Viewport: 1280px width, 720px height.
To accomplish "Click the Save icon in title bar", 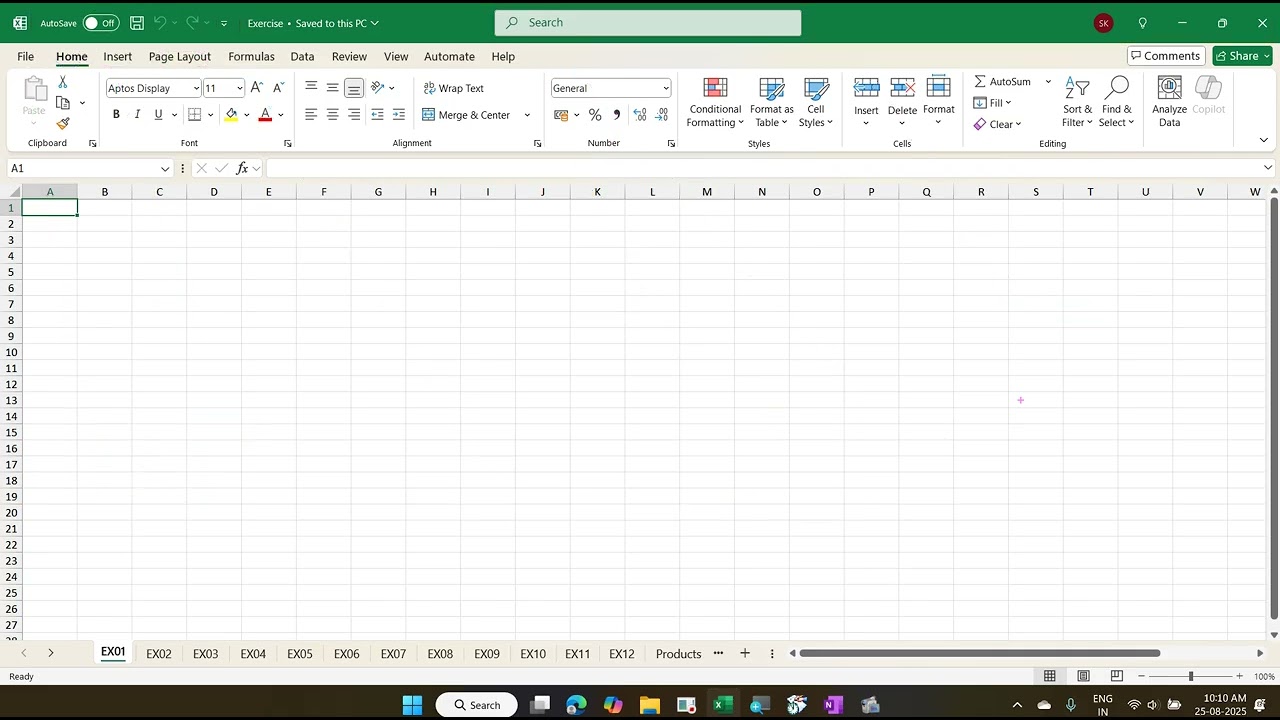I will coord(137,23).
